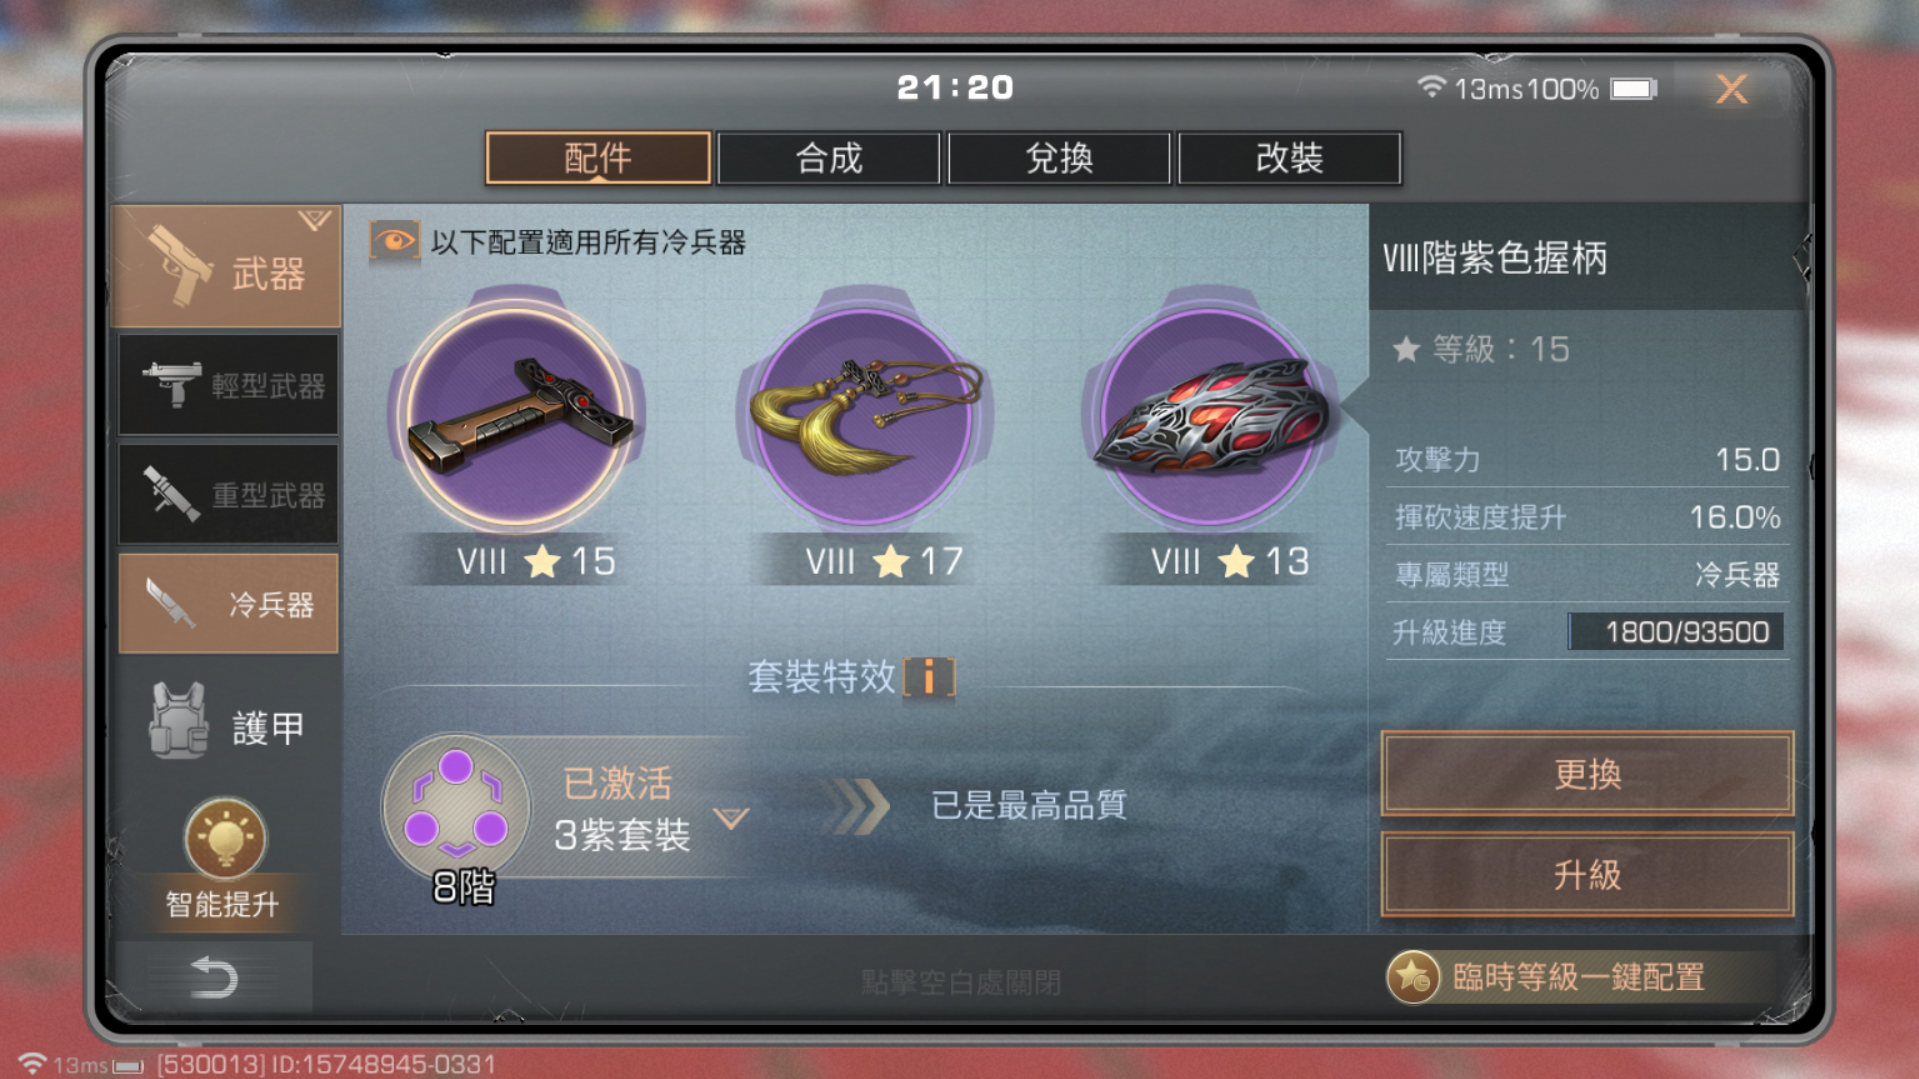Open the 輕型武器 light weapon category
Image resolution: width=1919 pixels, height=1079 pixels.
coord(229,385)
